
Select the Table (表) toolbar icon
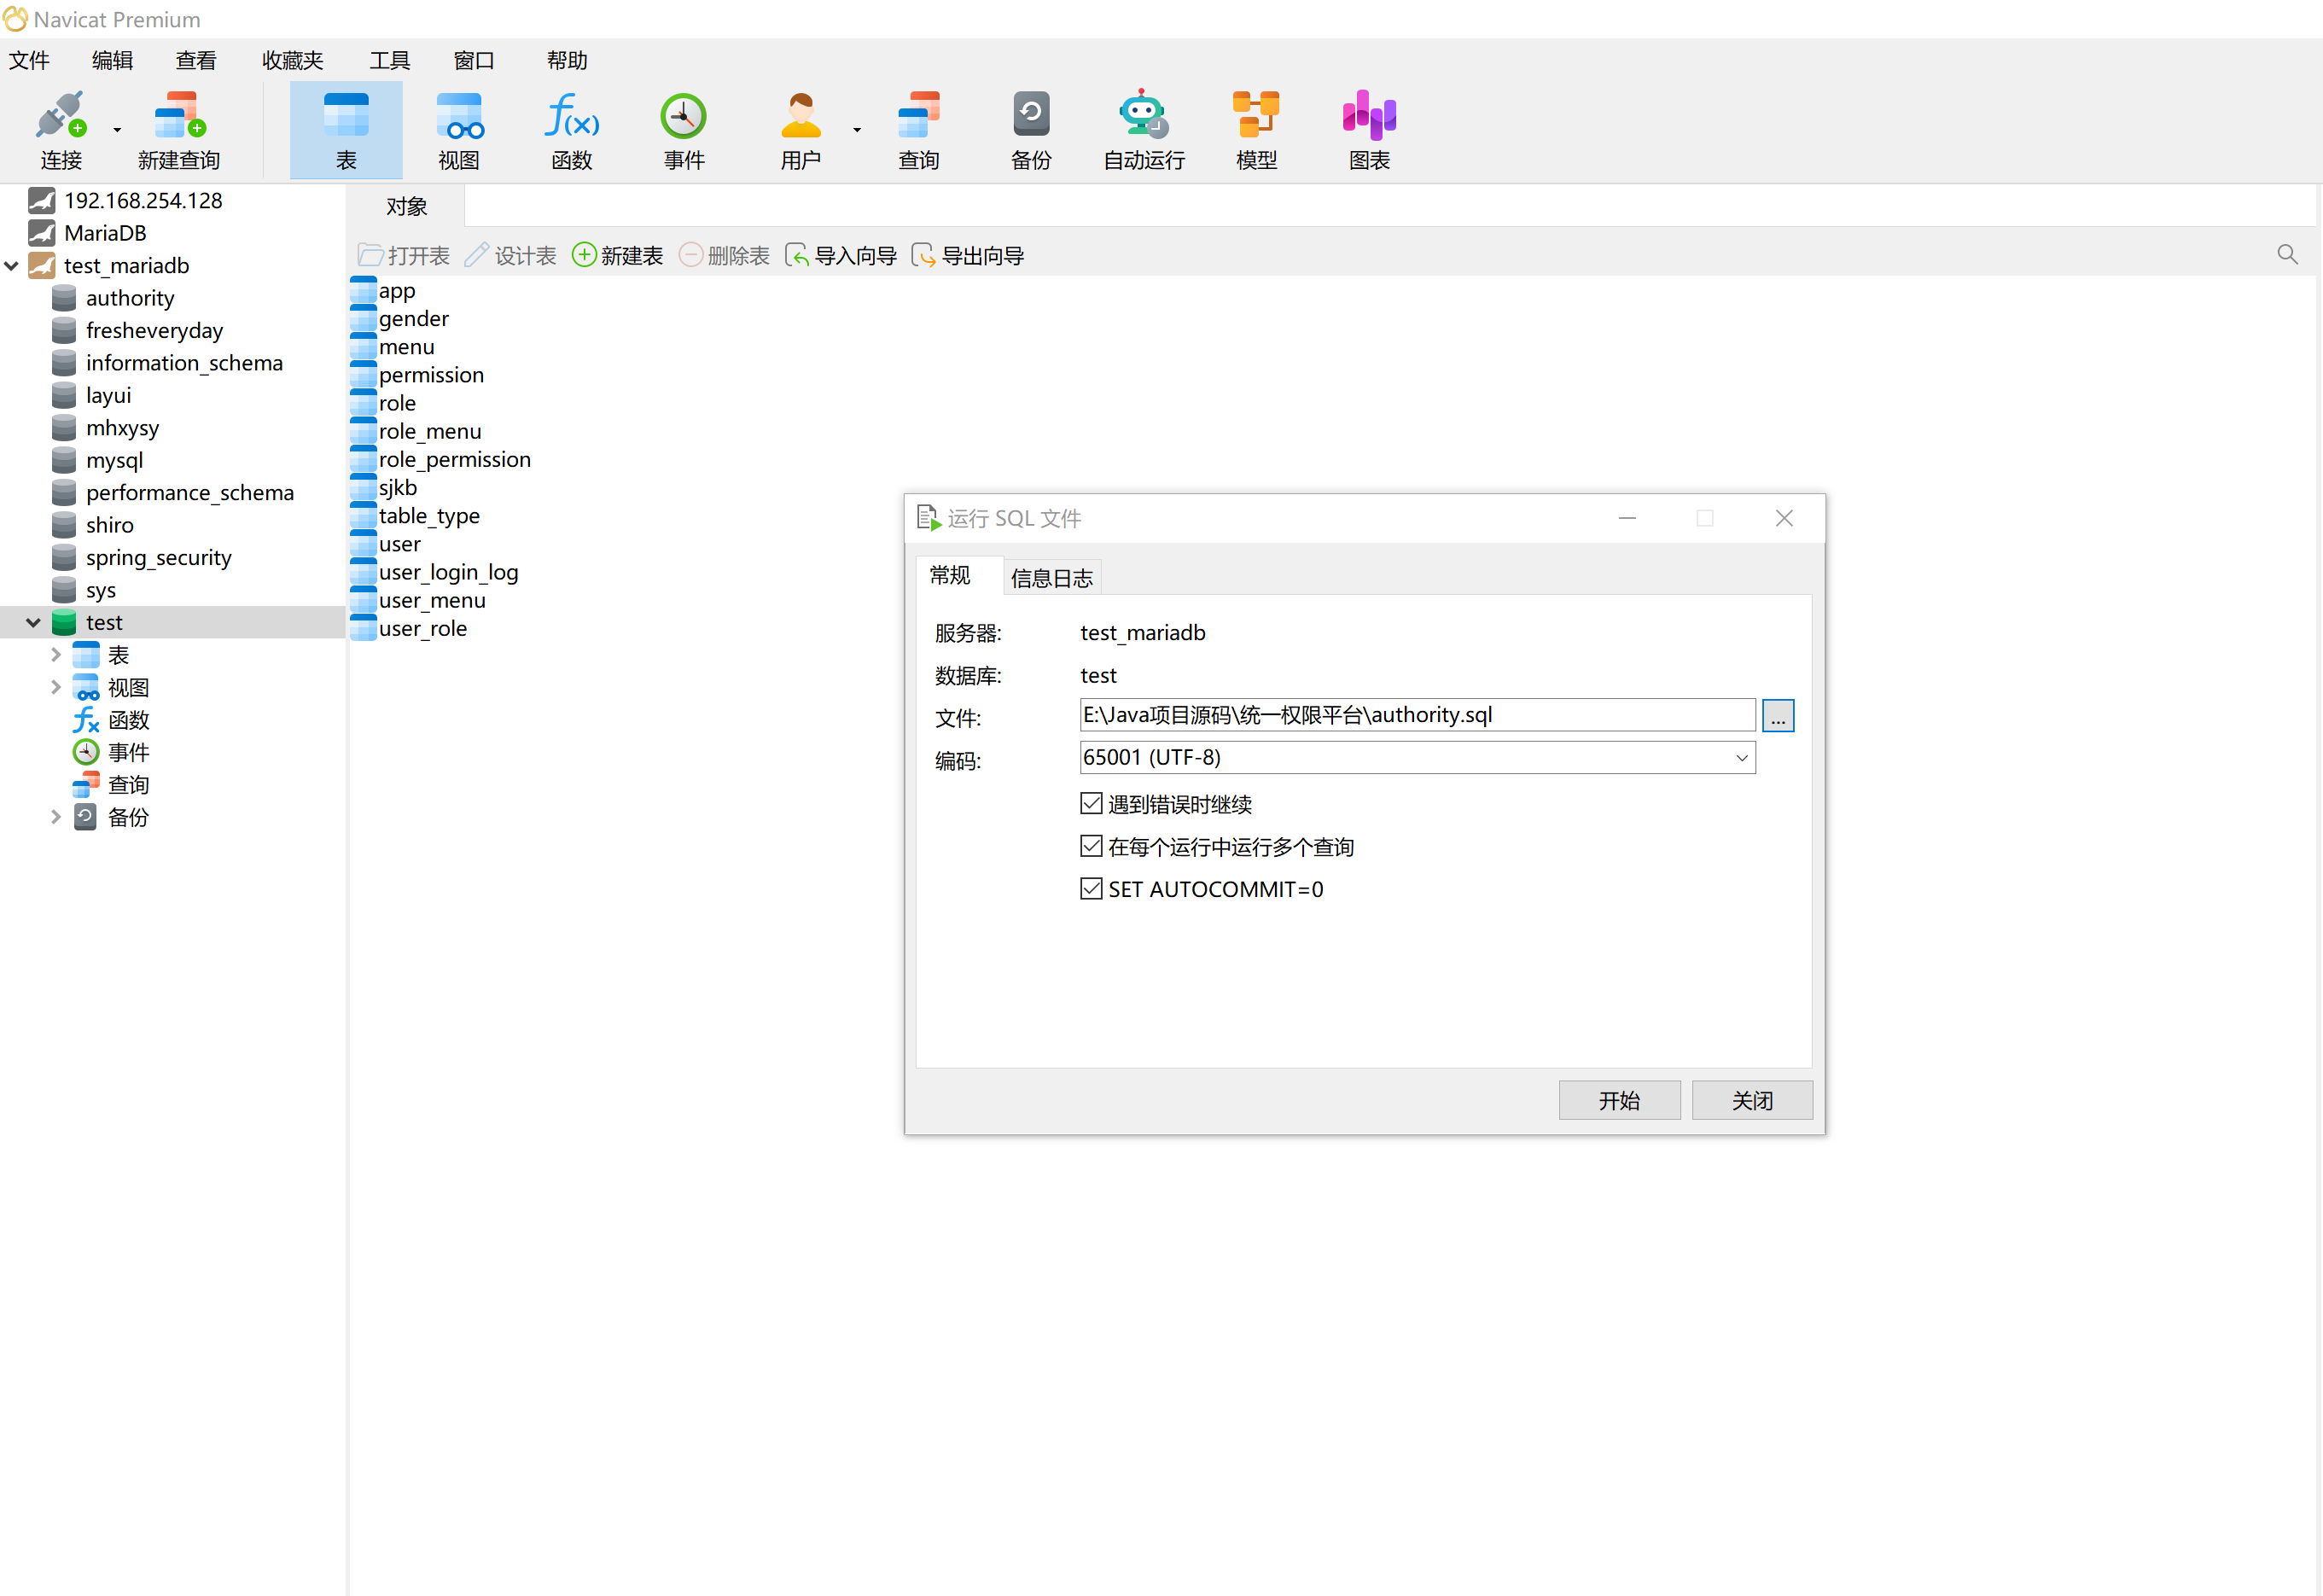pyautogui.click(x=346, y=130)
